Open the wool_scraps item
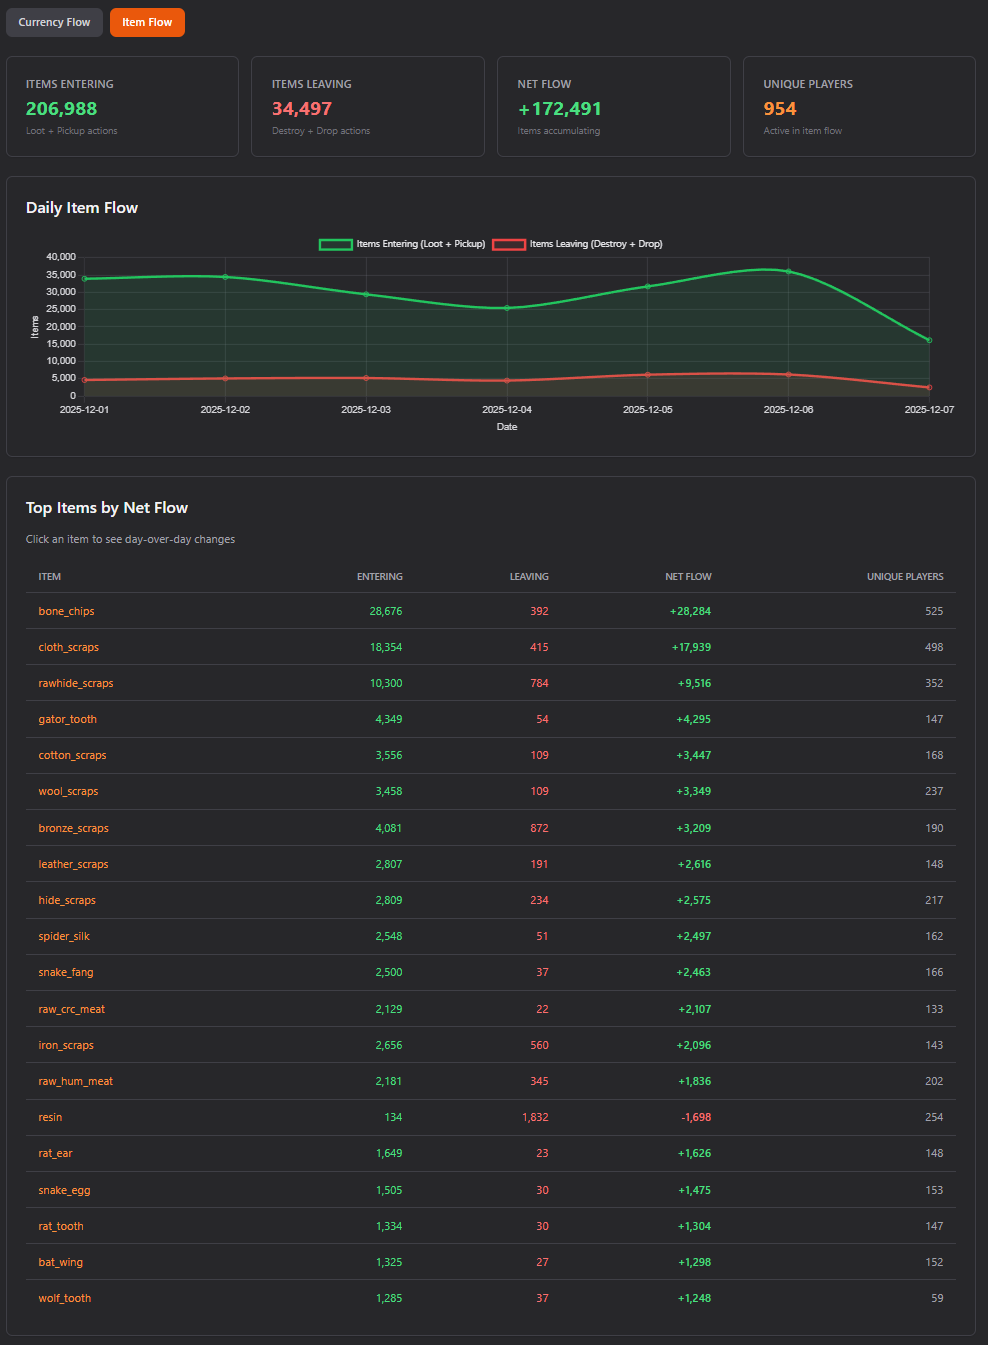988x1345 pixels. click(x=68, y=791)
